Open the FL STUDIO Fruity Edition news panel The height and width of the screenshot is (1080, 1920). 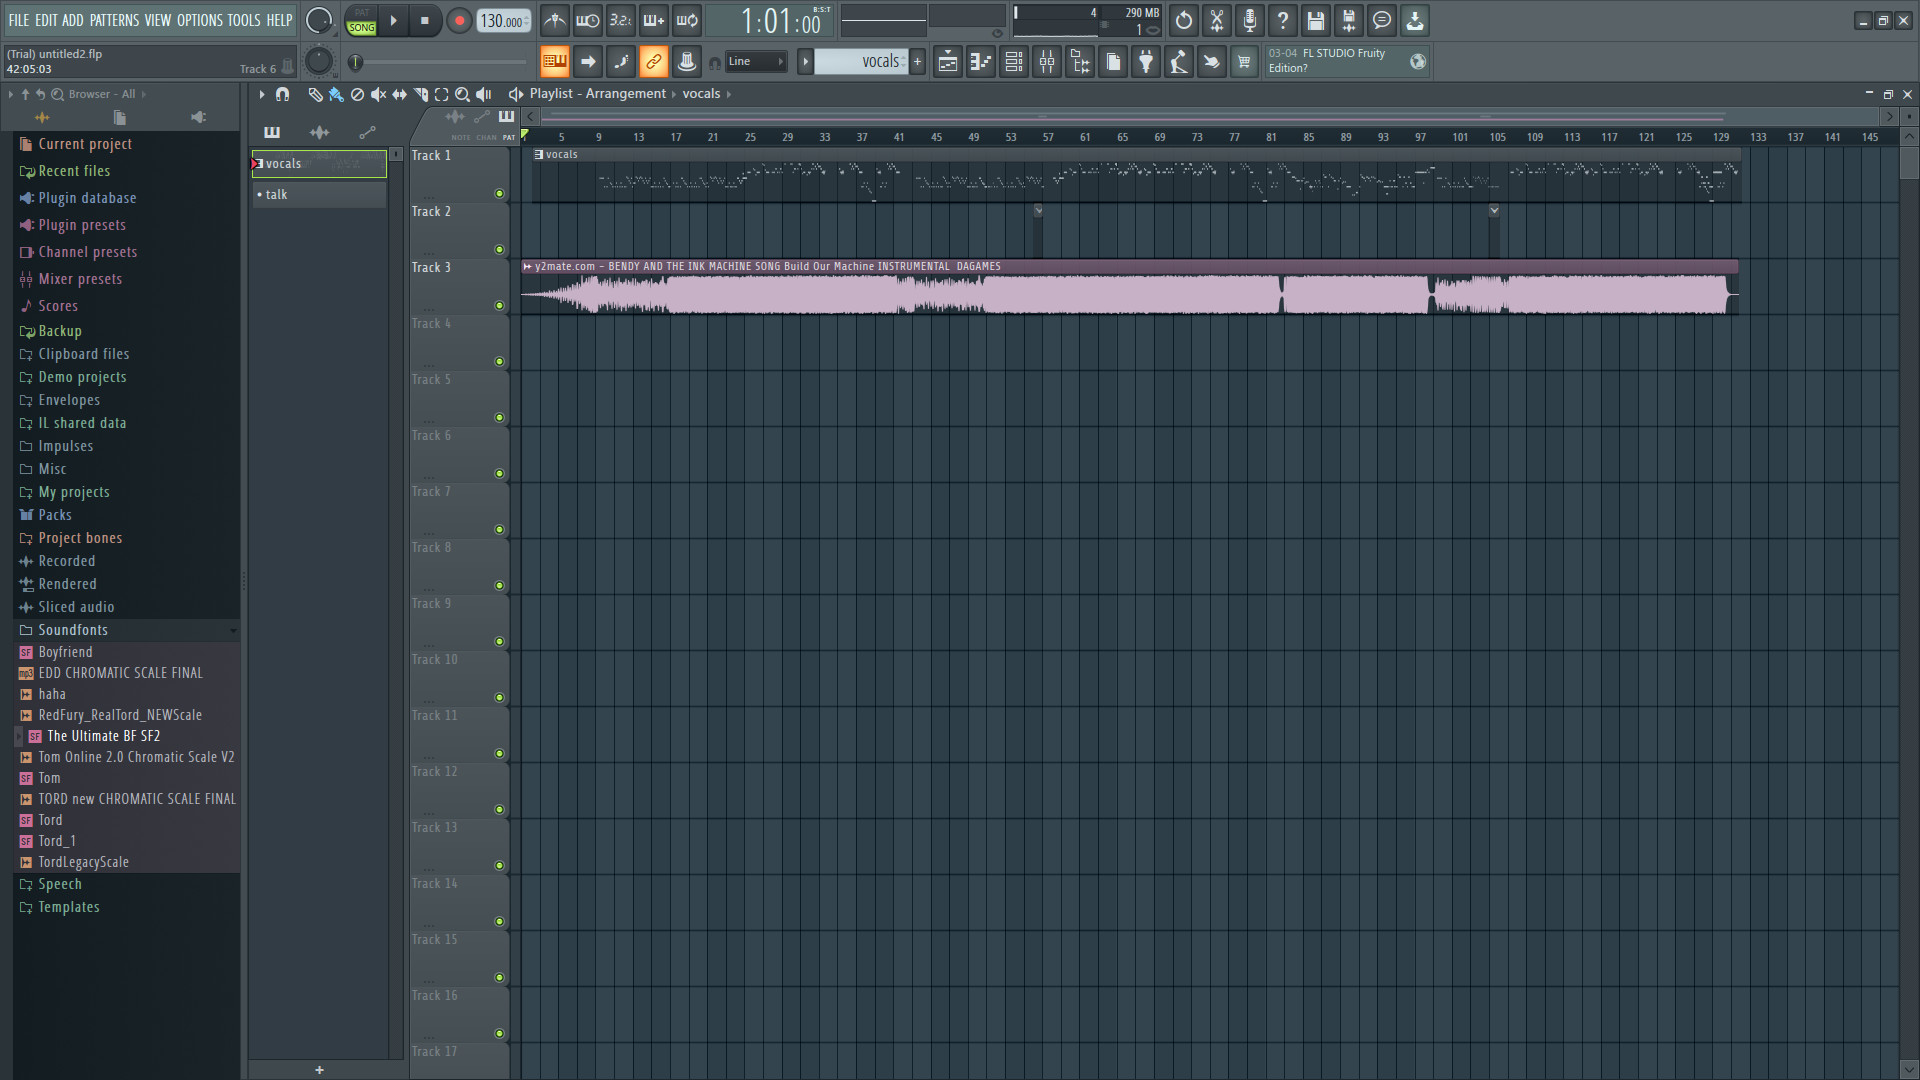(1346, 61)
